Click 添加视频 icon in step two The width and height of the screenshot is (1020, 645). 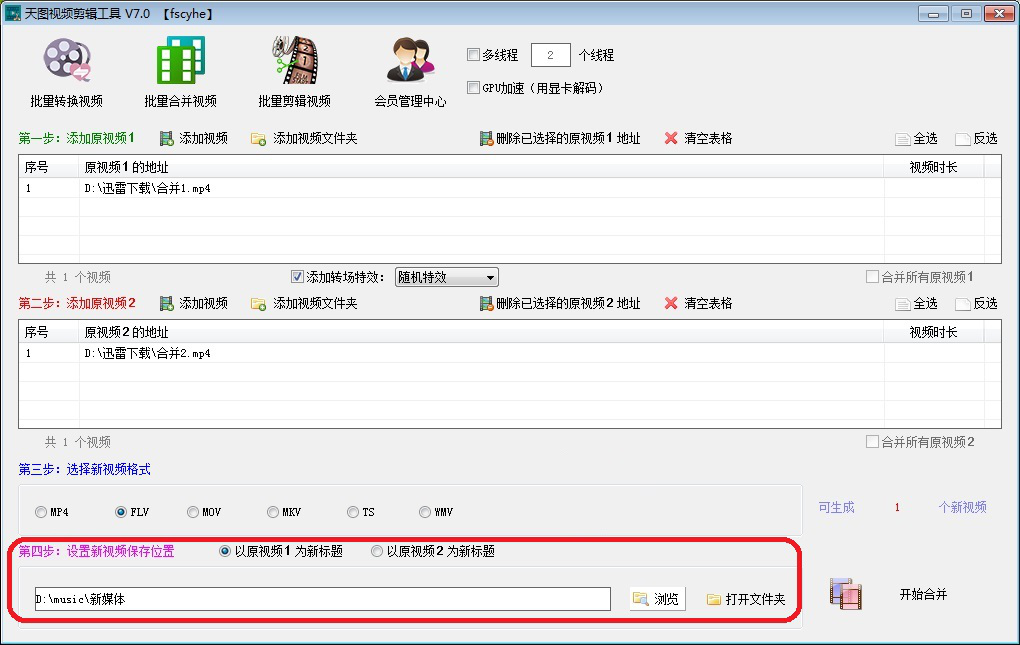pyautogui.click(x=167, y=304)
